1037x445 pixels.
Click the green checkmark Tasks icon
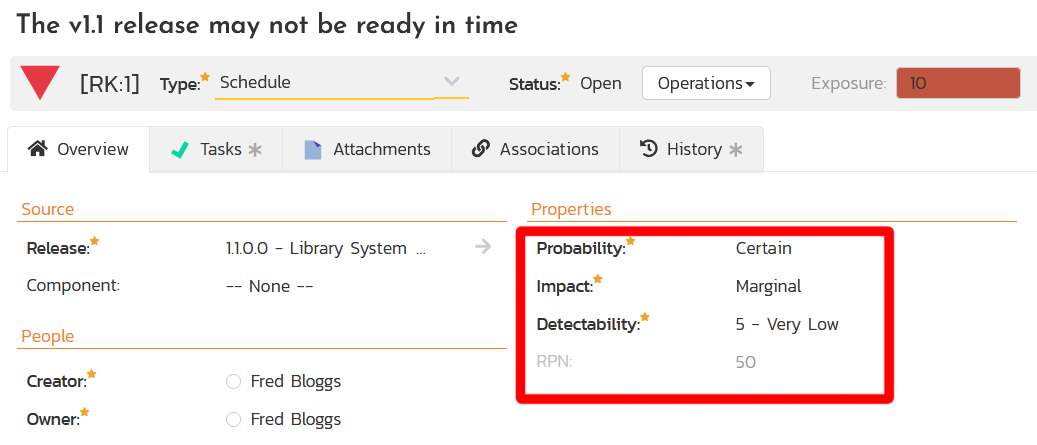point(181,150)
